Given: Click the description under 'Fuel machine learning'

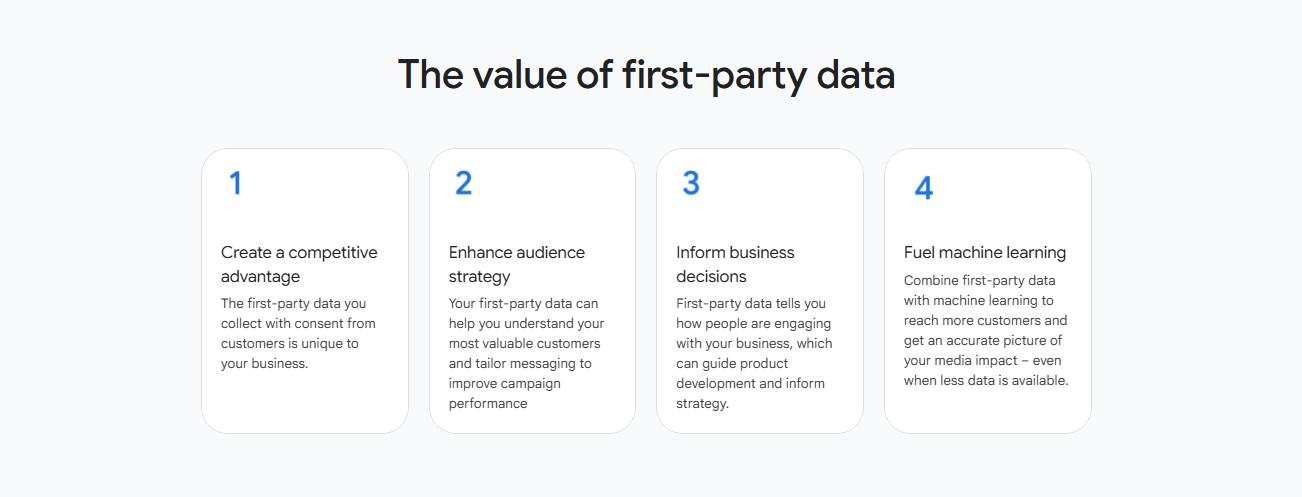Looking at the screenshot, I should (986, 330).
